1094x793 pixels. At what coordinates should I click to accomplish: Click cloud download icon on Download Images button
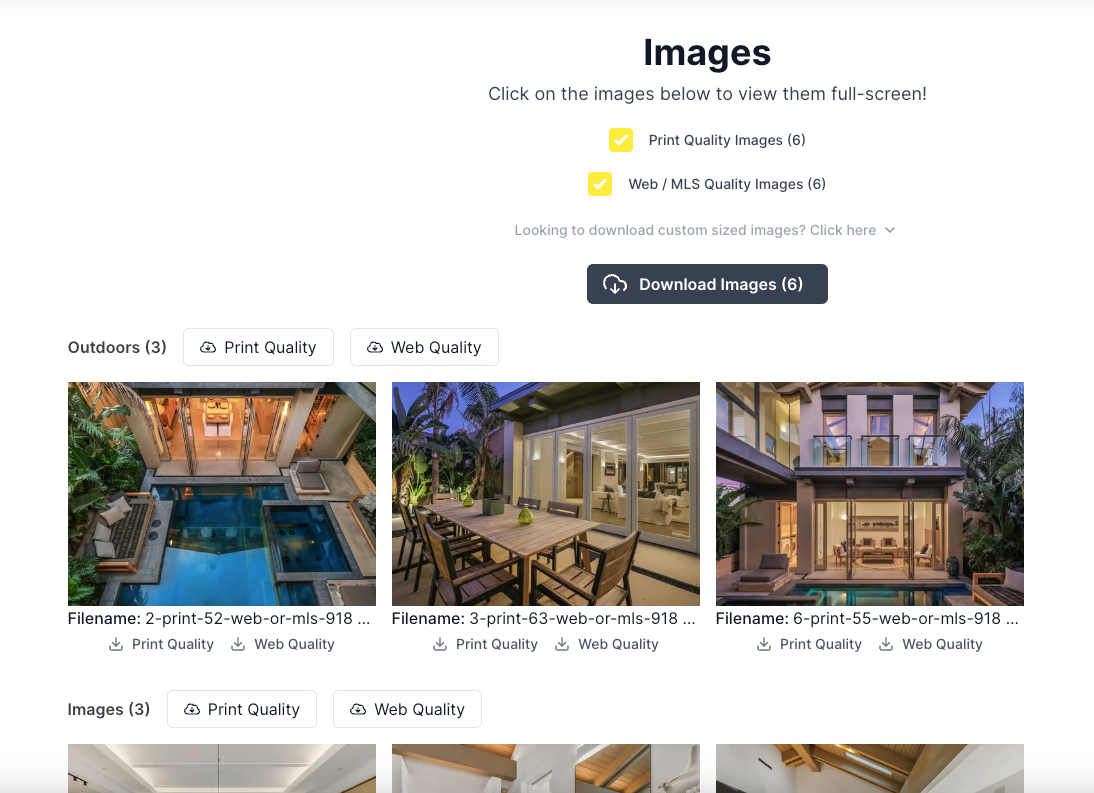615,284
